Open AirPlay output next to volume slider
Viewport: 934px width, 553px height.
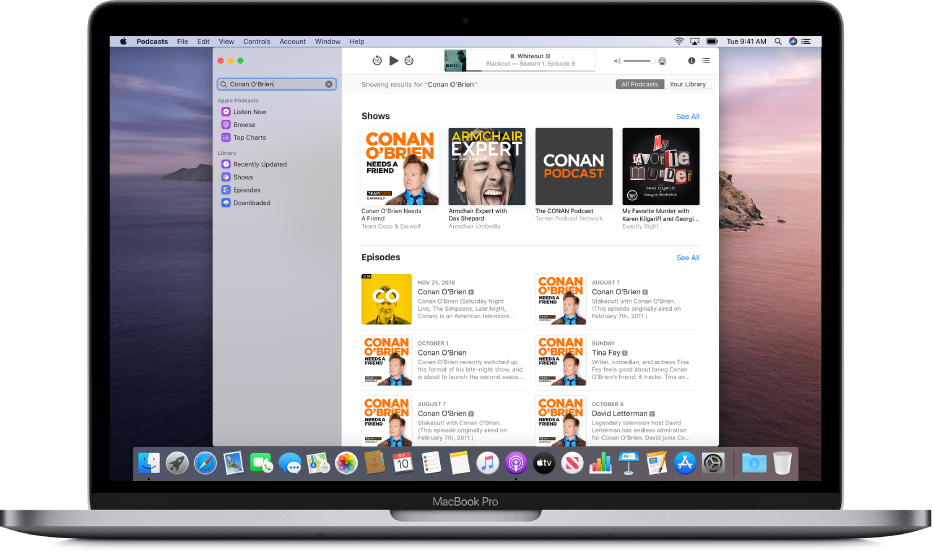pos(662,61)
